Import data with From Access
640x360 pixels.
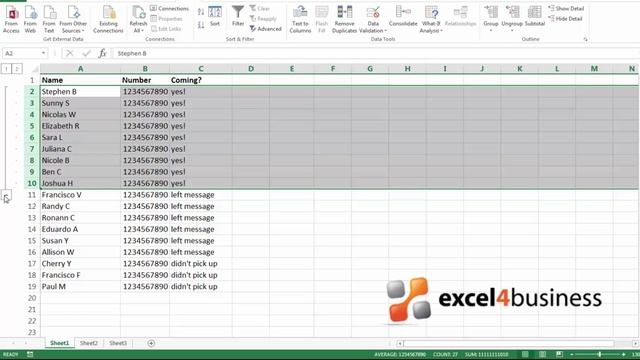pyautogui.click(x=11, y=19)
